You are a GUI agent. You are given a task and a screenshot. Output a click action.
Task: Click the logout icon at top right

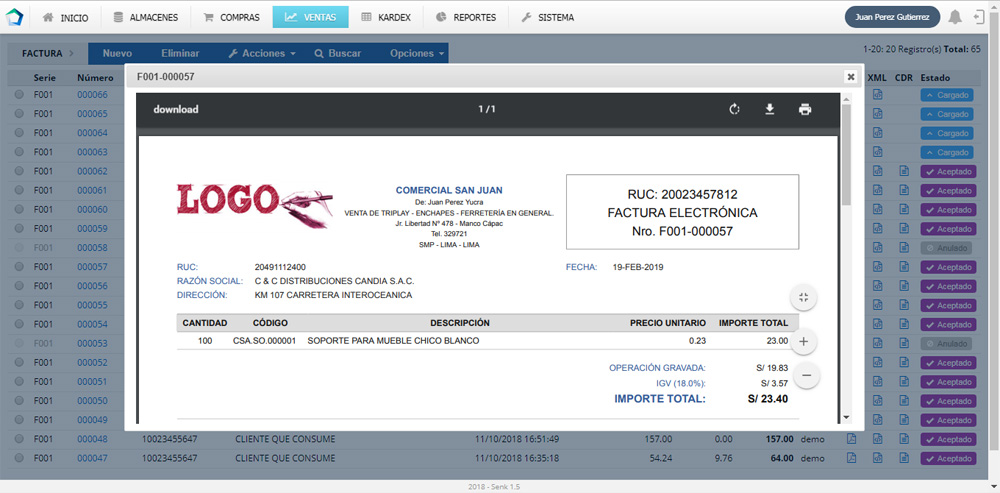click(x=979, y=17)
